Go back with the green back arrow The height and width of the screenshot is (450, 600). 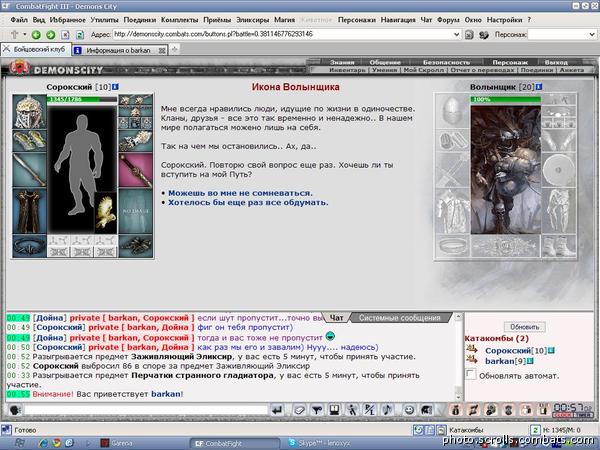click(x=36, y=35)
